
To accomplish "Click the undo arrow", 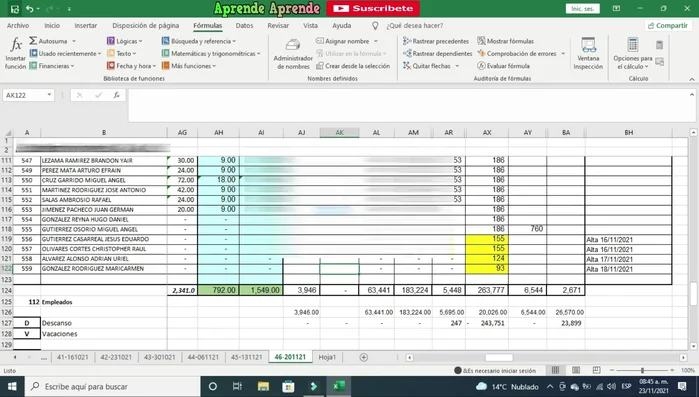I will coord(29,8).
